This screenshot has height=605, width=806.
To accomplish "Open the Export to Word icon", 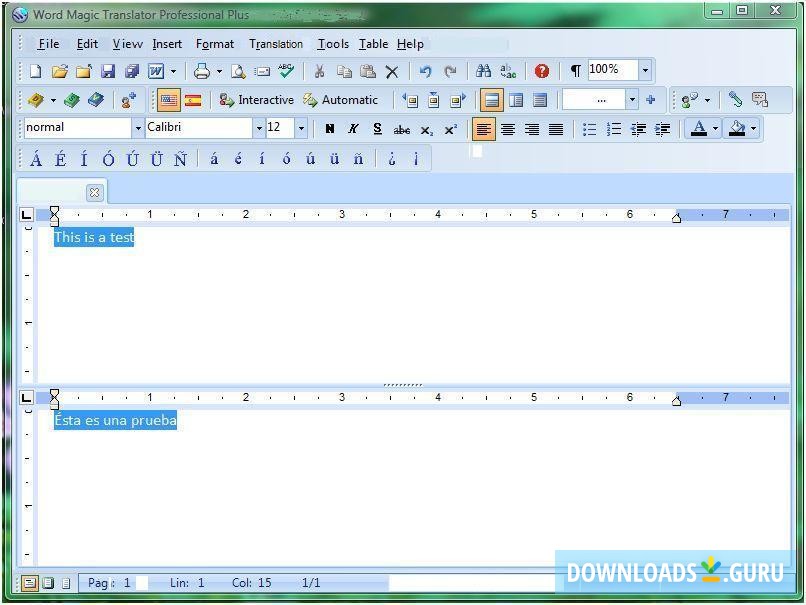I will [x=157, y=70].
